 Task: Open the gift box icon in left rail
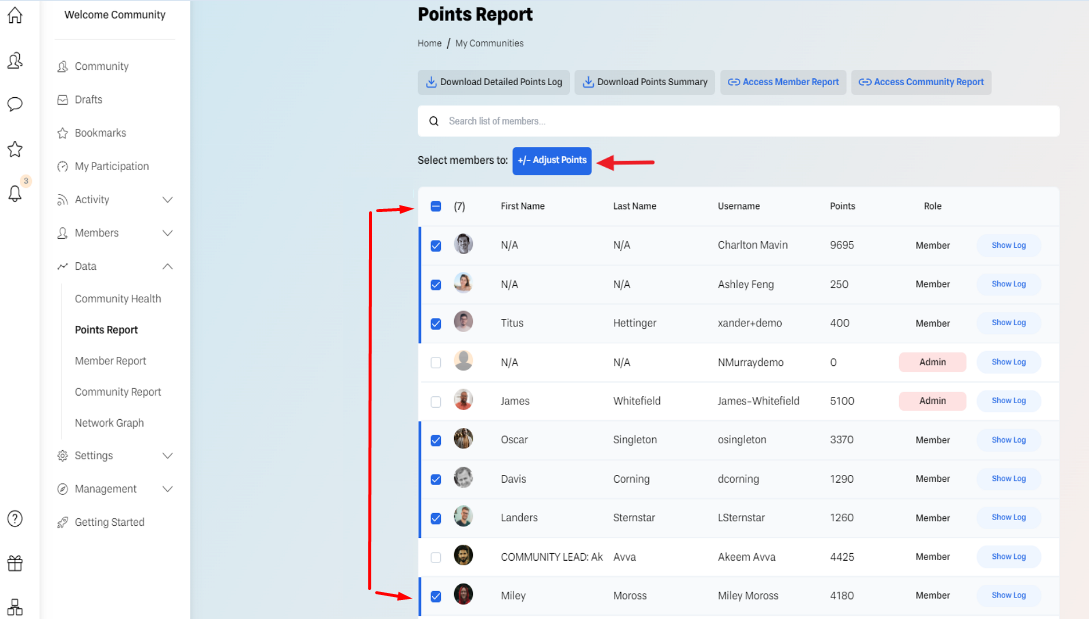point(15,563)
